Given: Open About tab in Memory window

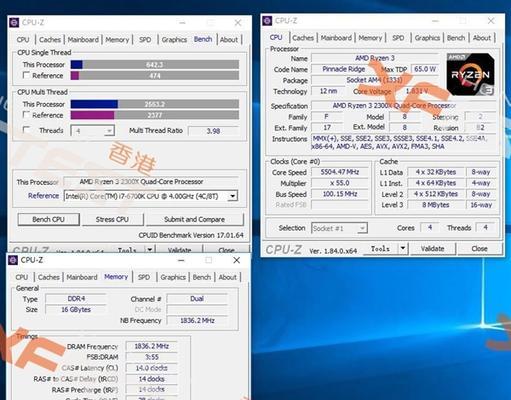Looking at the screenshot, I should [227, 277].
